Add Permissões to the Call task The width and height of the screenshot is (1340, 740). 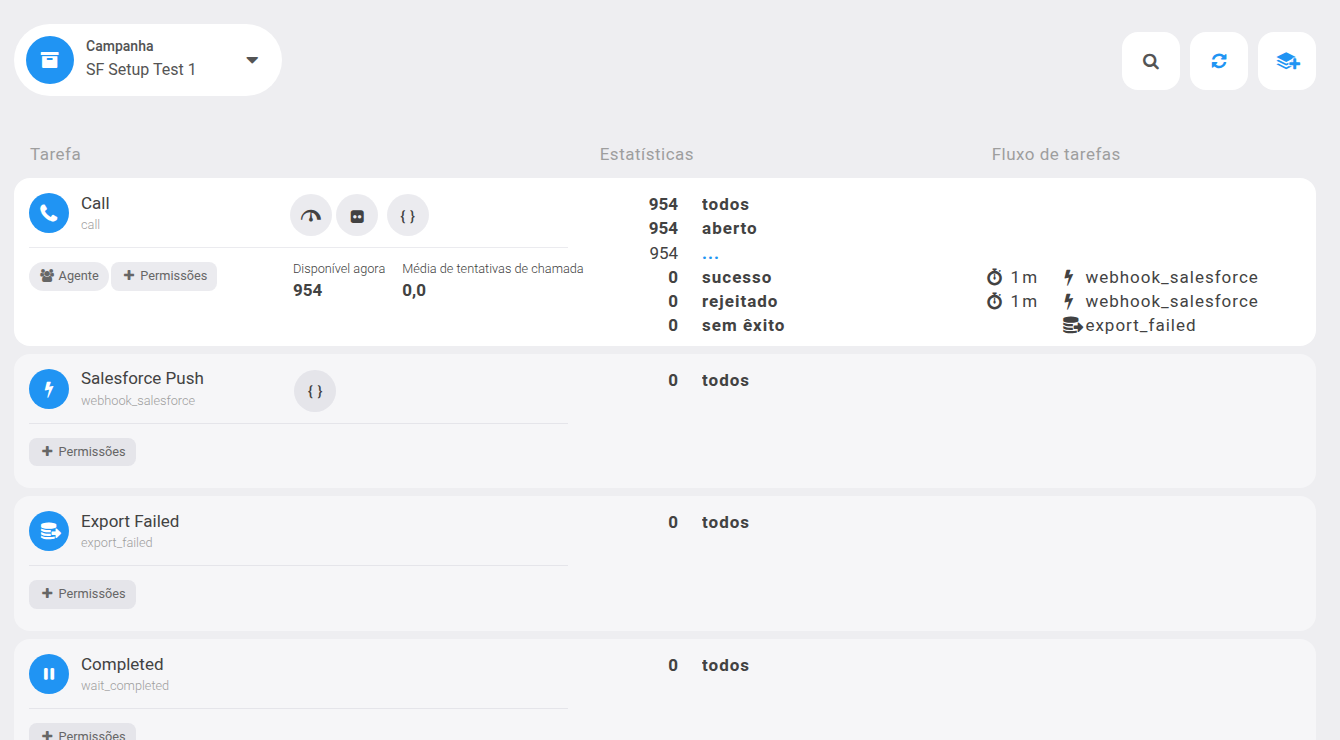(x=164, y=276)
